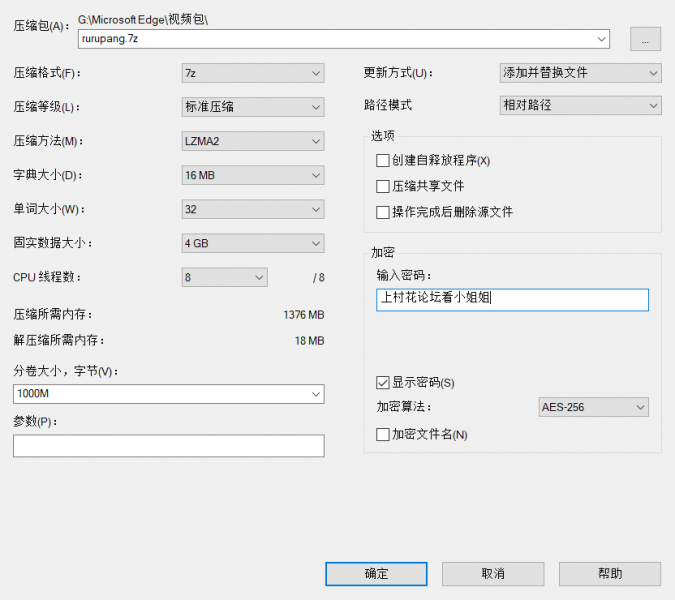Screen dimensions: 675x600
Task: Enable 操作完成后删除源文件 checkbox
Action: click(x=383, y=212)
